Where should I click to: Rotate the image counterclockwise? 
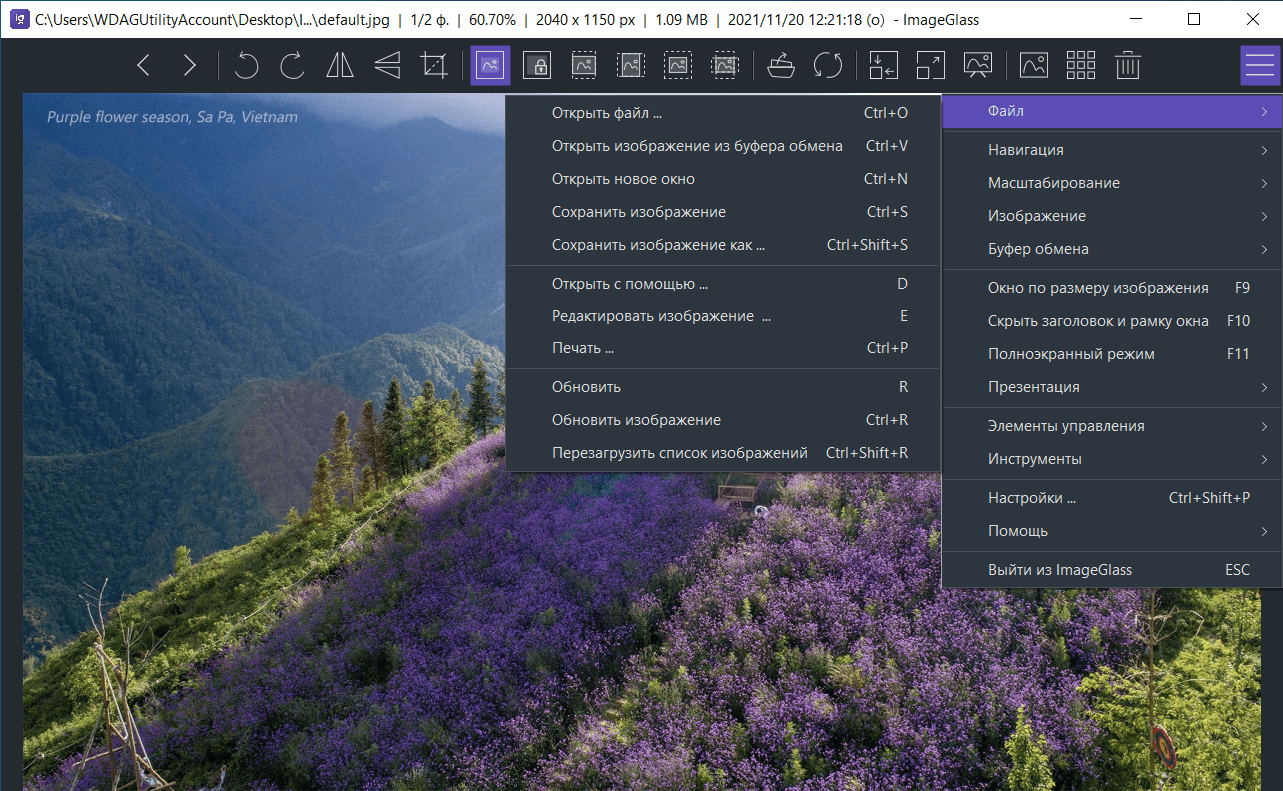coord(246,66)
